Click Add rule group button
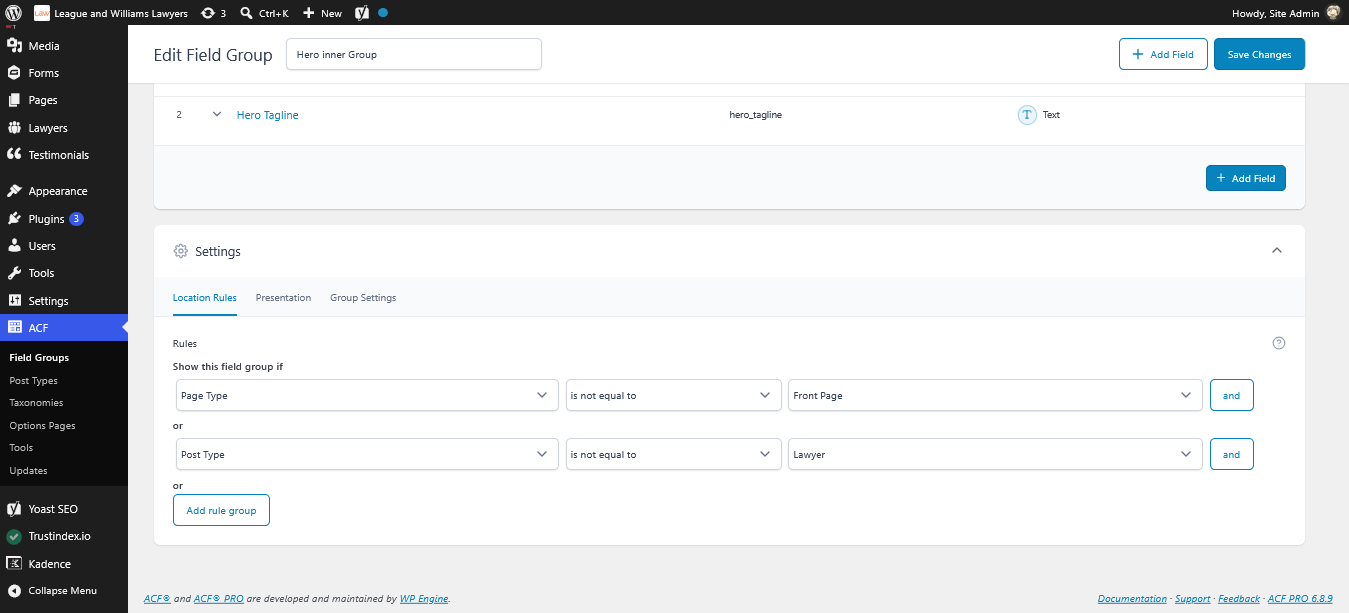The image size is (1349, 613). point(221,510)
